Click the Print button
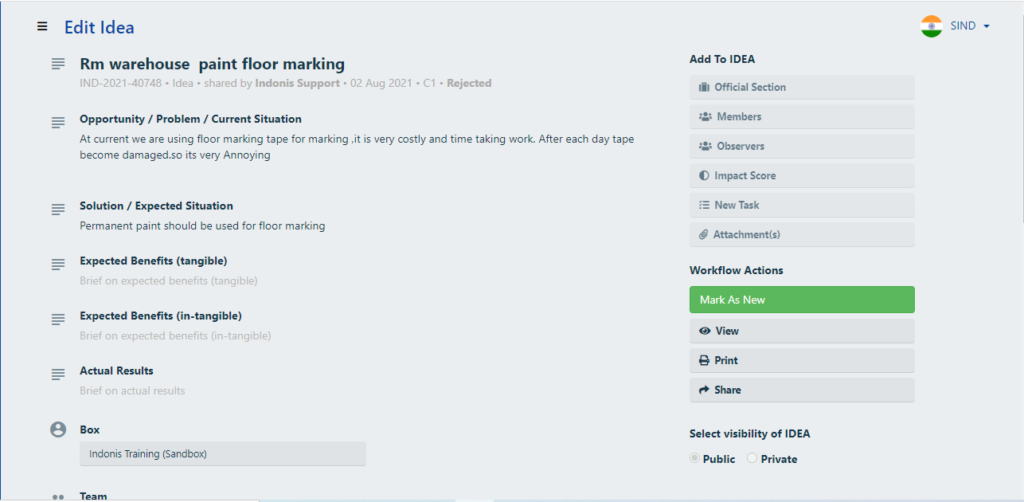The width and height of the screenshot is (1024, 502). (802, 360)
